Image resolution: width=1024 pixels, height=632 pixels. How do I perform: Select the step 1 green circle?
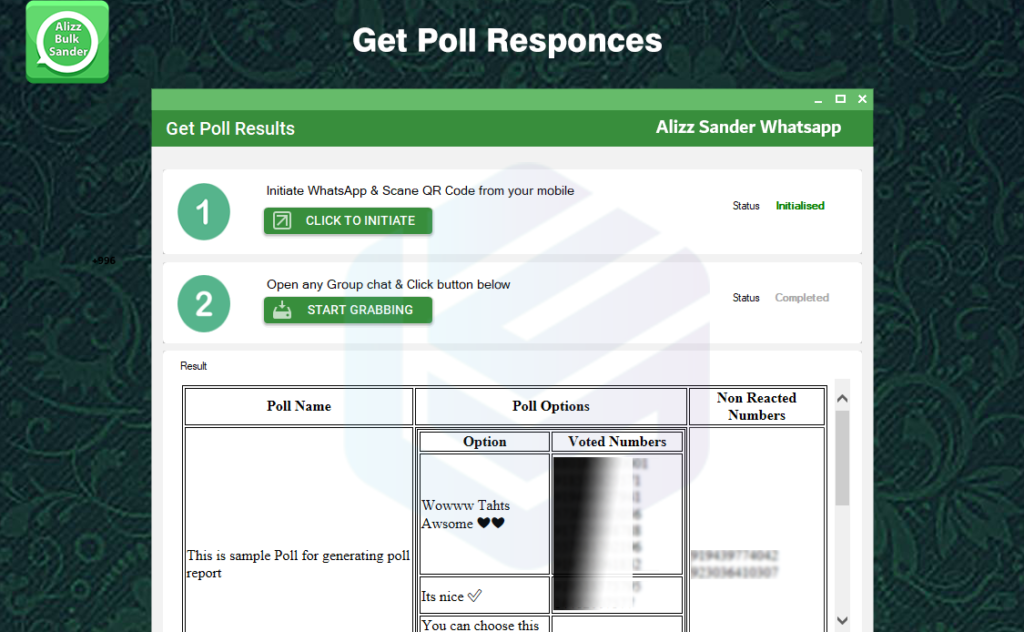(x=204, y=212)
